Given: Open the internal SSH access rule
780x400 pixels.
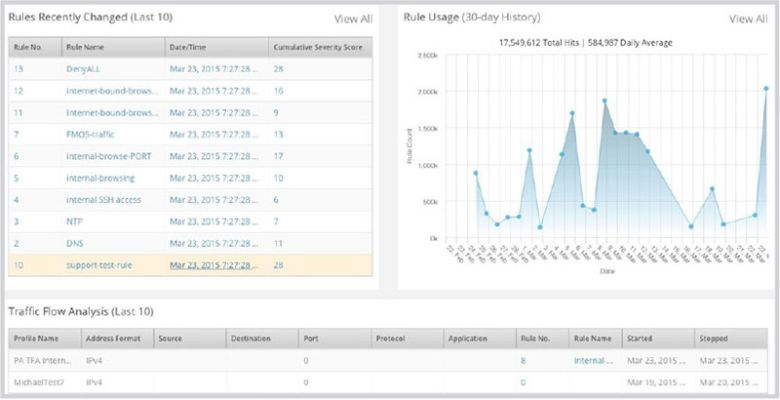Looking at the screenshot, I should pos(104,199).
